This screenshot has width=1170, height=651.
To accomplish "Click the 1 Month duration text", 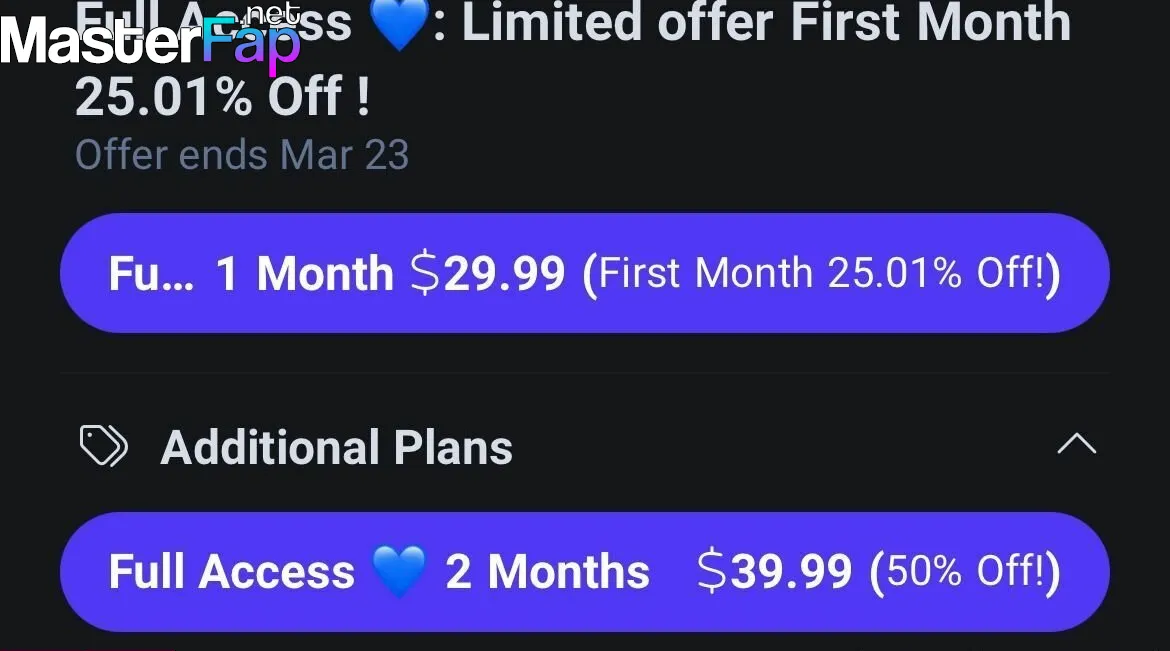I will [304, 273].
